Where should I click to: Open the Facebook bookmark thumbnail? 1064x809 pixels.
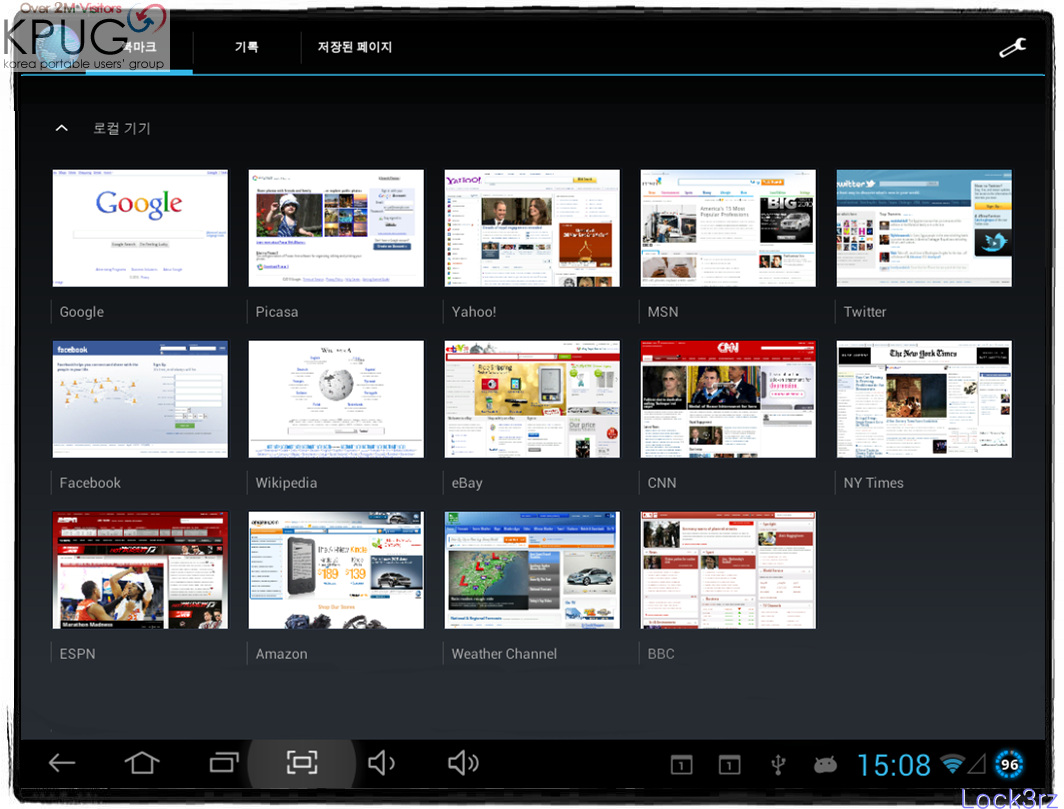tap(140, 399)
